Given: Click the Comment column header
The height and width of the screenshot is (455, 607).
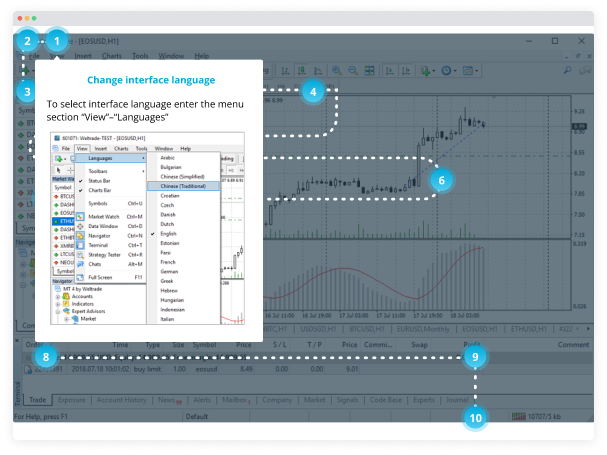Looking at the screenshot, I should [573, 345].
